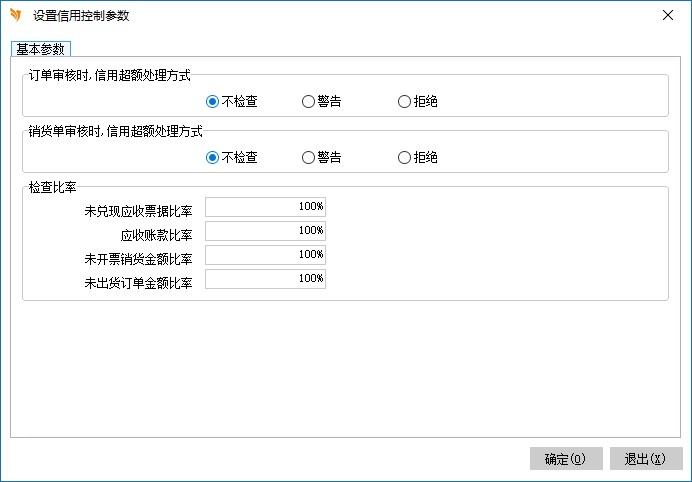The height and width of the screenshot is (482, 692).
Task: Select 拒绝 for 销货单审核时 credit handling
Action: click(x=404, y=157)
